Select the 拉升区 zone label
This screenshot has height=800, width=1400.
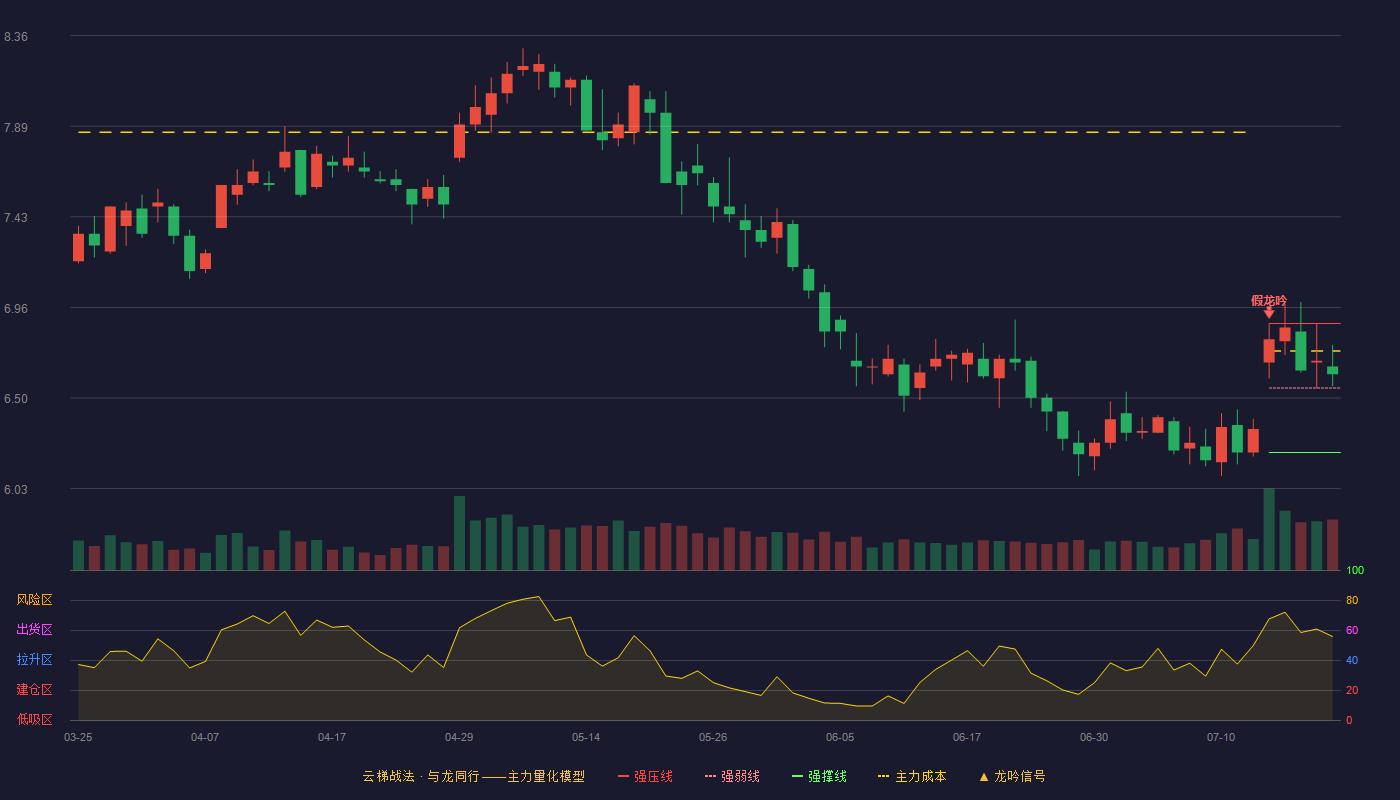35,660
